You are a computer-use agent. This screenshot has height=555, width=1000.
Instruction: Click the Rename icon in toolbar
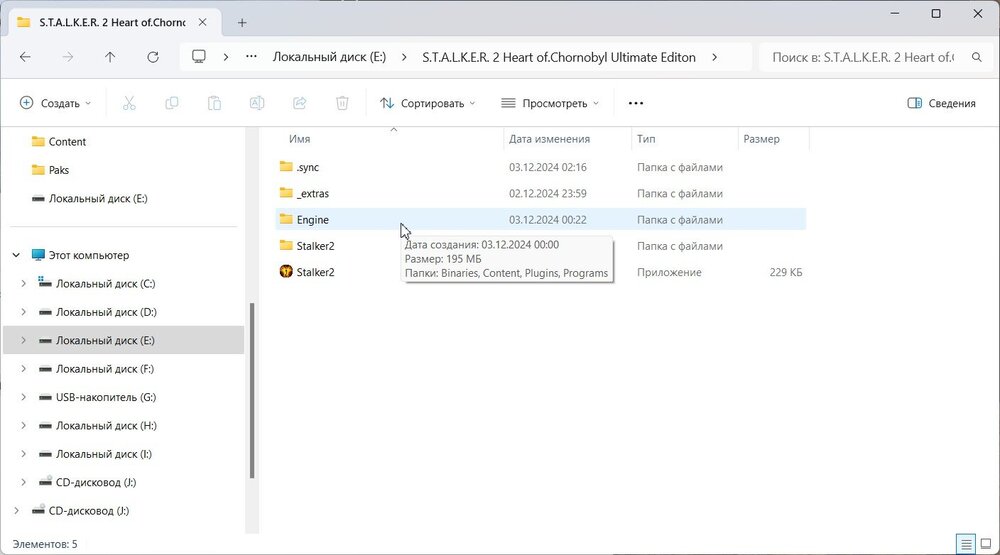(257, 103)
